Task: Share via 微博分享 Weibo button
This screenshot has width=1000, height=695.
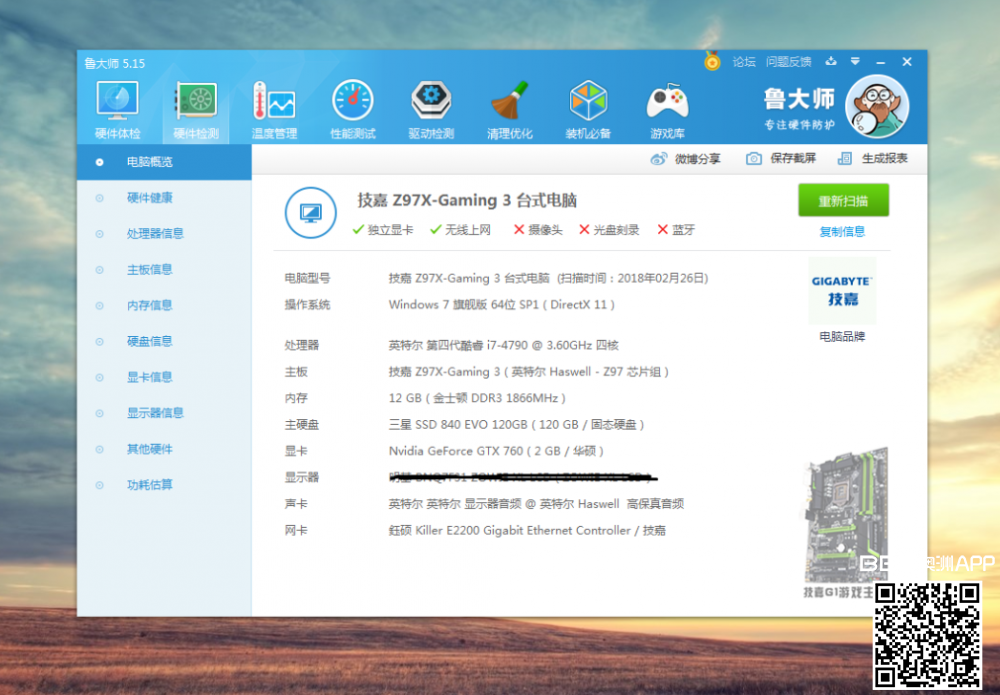Action: tap(686, 158)
